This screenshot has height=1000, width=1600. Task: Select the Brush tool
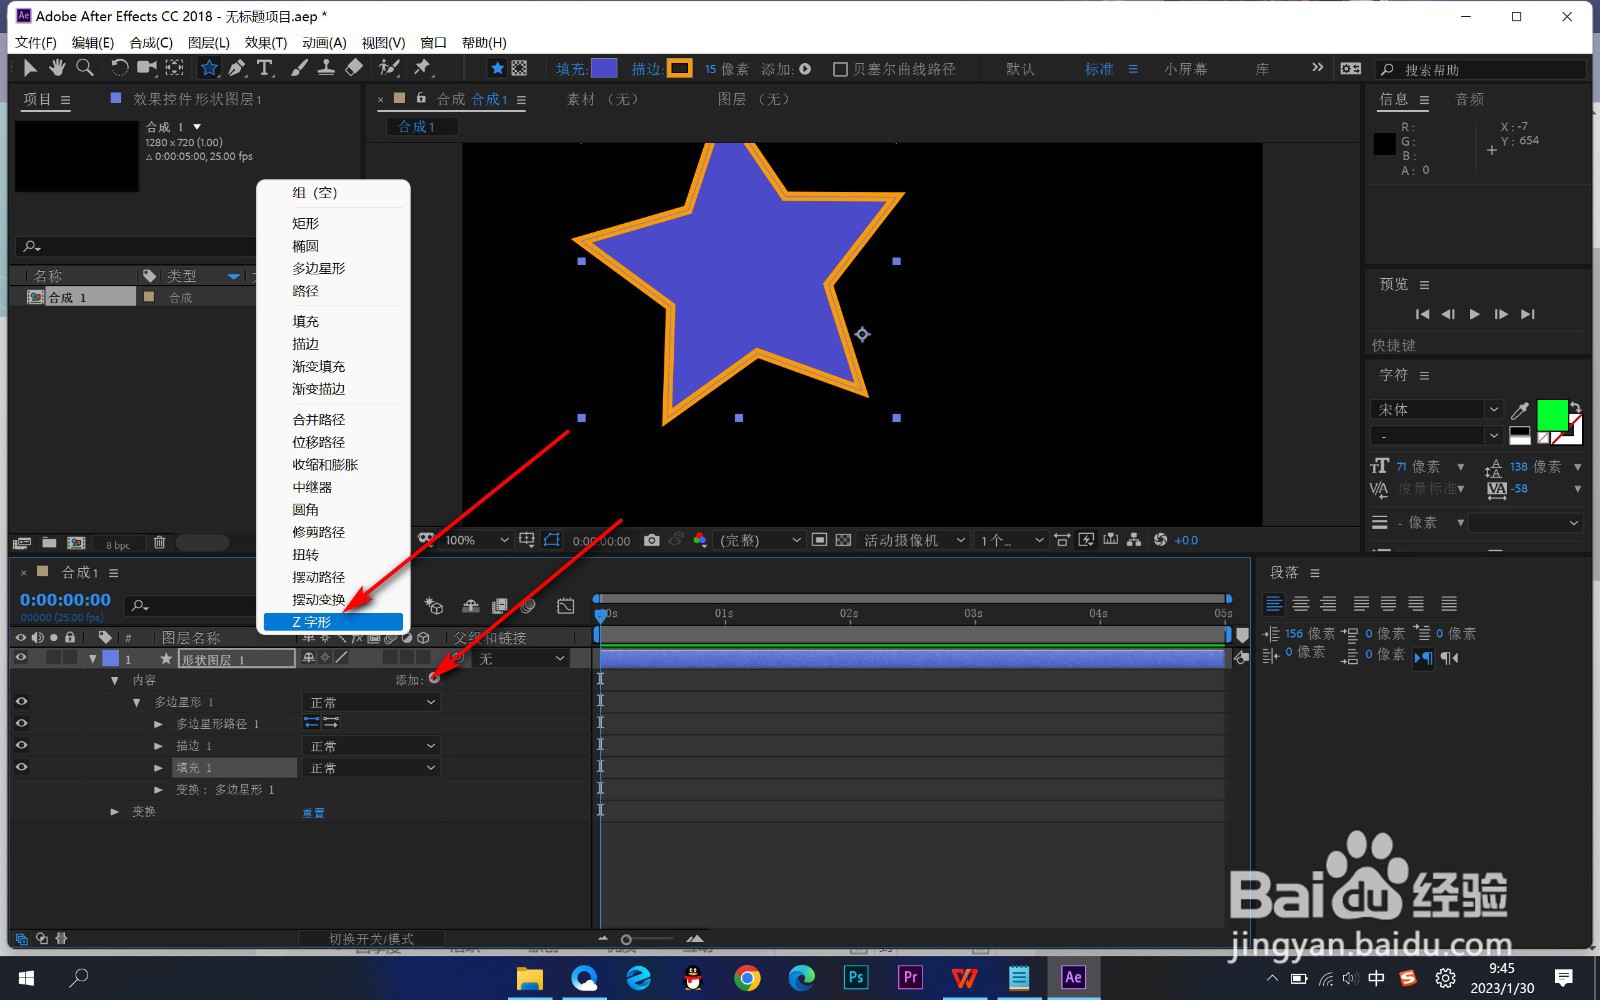click(299, 68)
